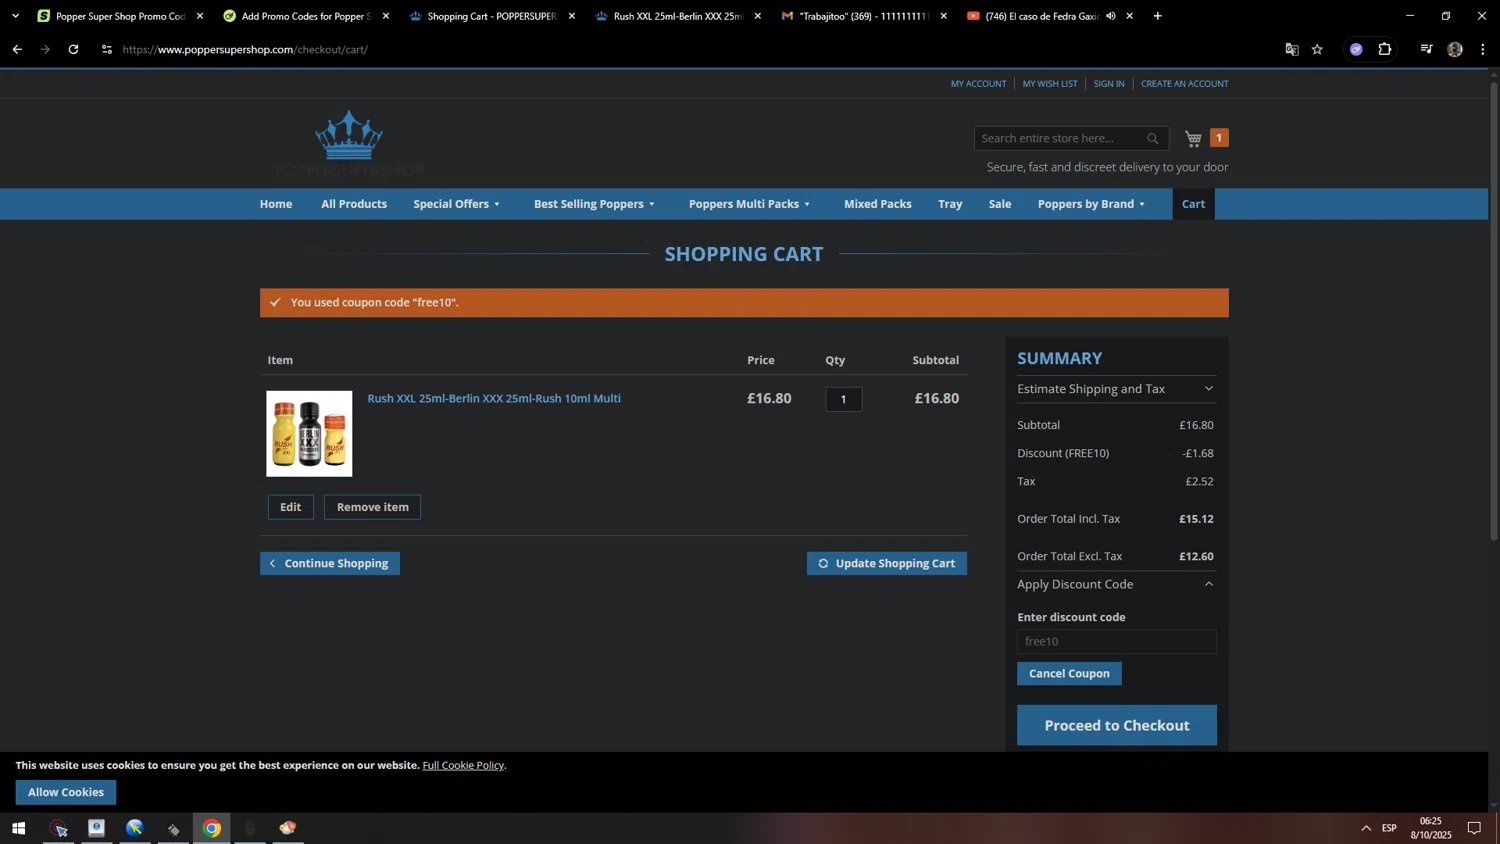Click the page vertical scrollbar
1500x844 pixels.
pos(1494,310)
